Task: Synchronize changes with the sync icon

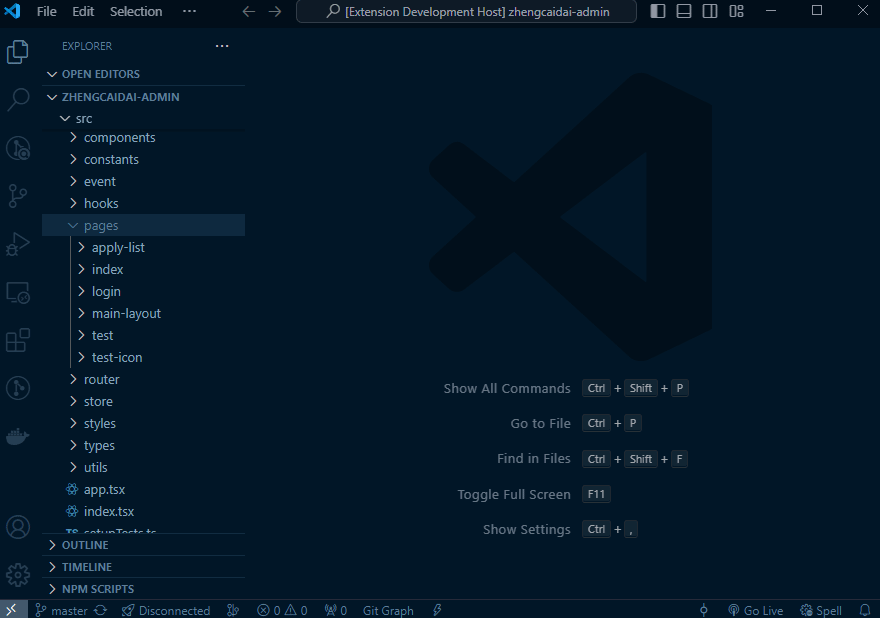Action: (100, 610)
